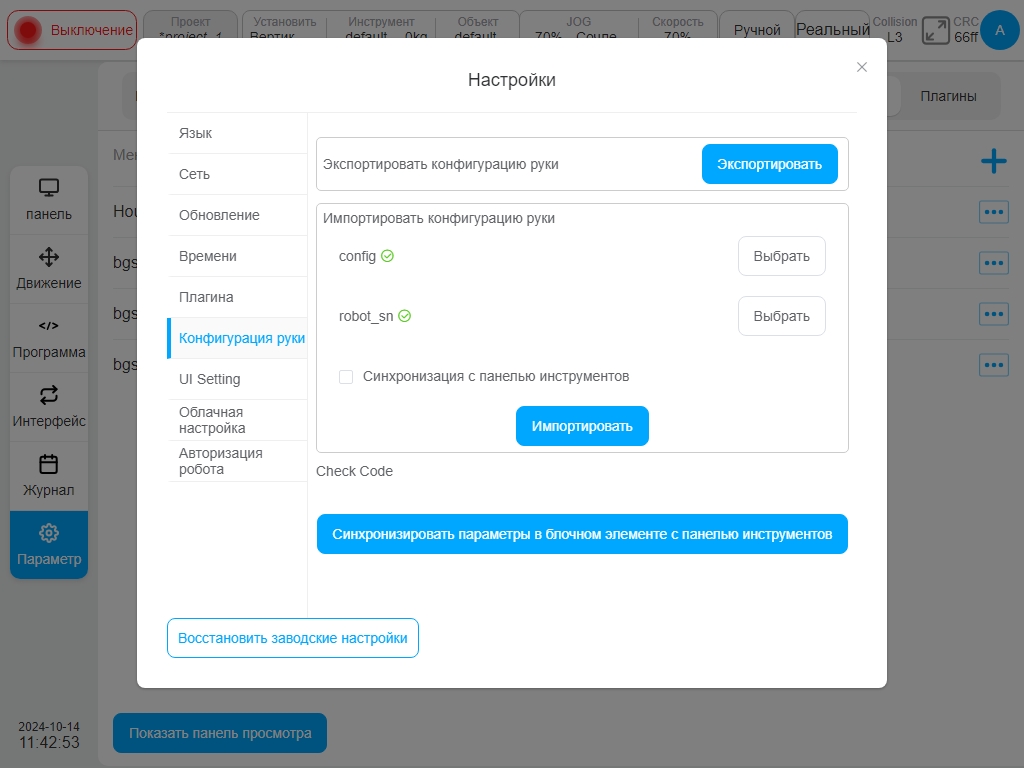This screenshot has width=1024, height=768.
Task: Open панель from the sidebar
Action: 49,200
